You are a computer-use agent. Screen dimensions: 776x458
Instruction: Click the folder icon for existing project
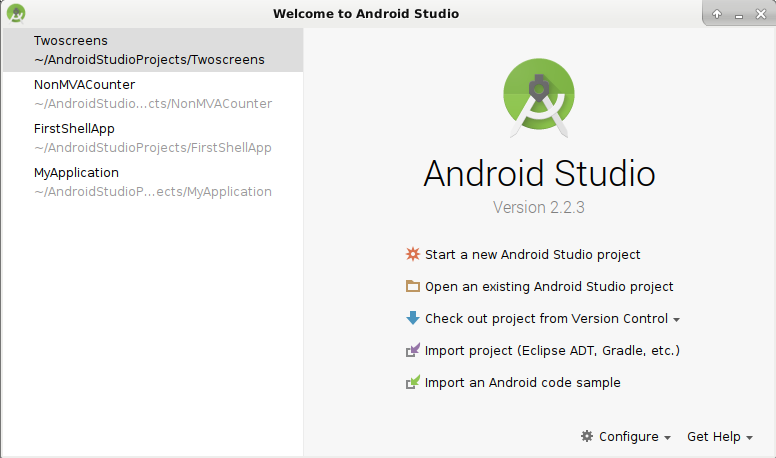click(412, 286)
